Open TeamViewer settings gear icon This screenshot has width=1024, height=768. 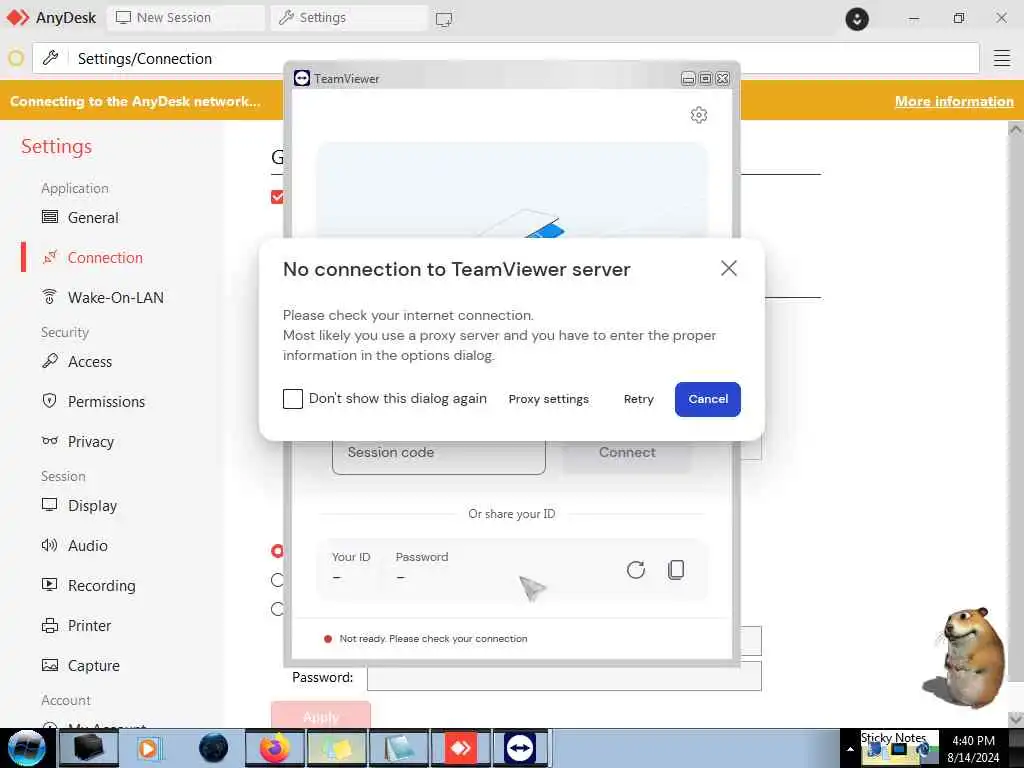[699, 115]
